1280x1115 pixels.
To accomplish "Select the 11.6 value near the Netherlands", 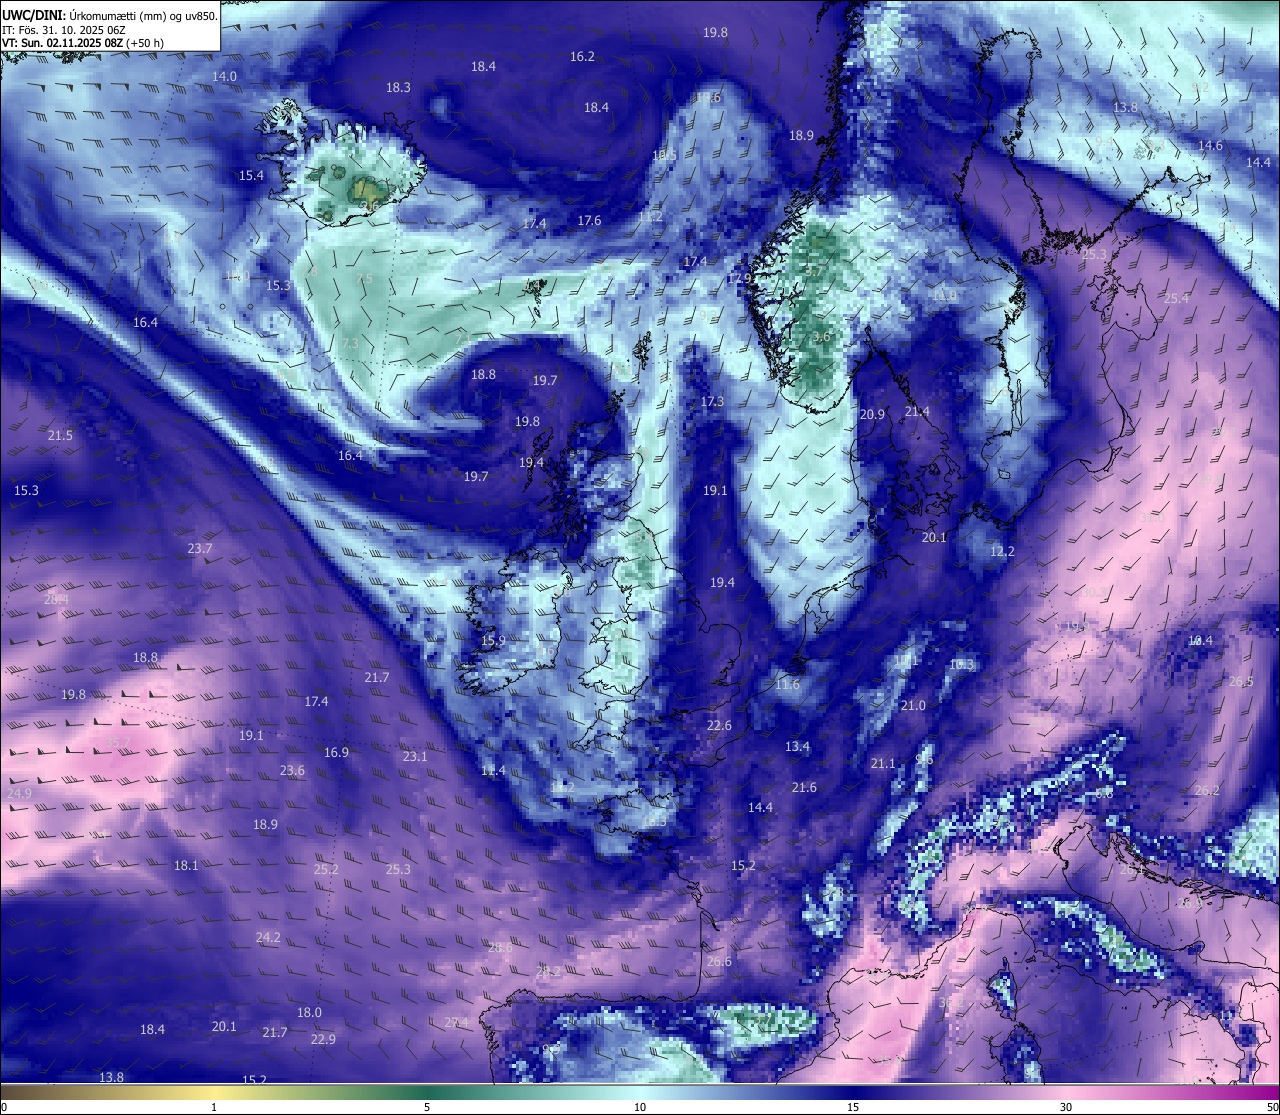I will pos(788,685).
